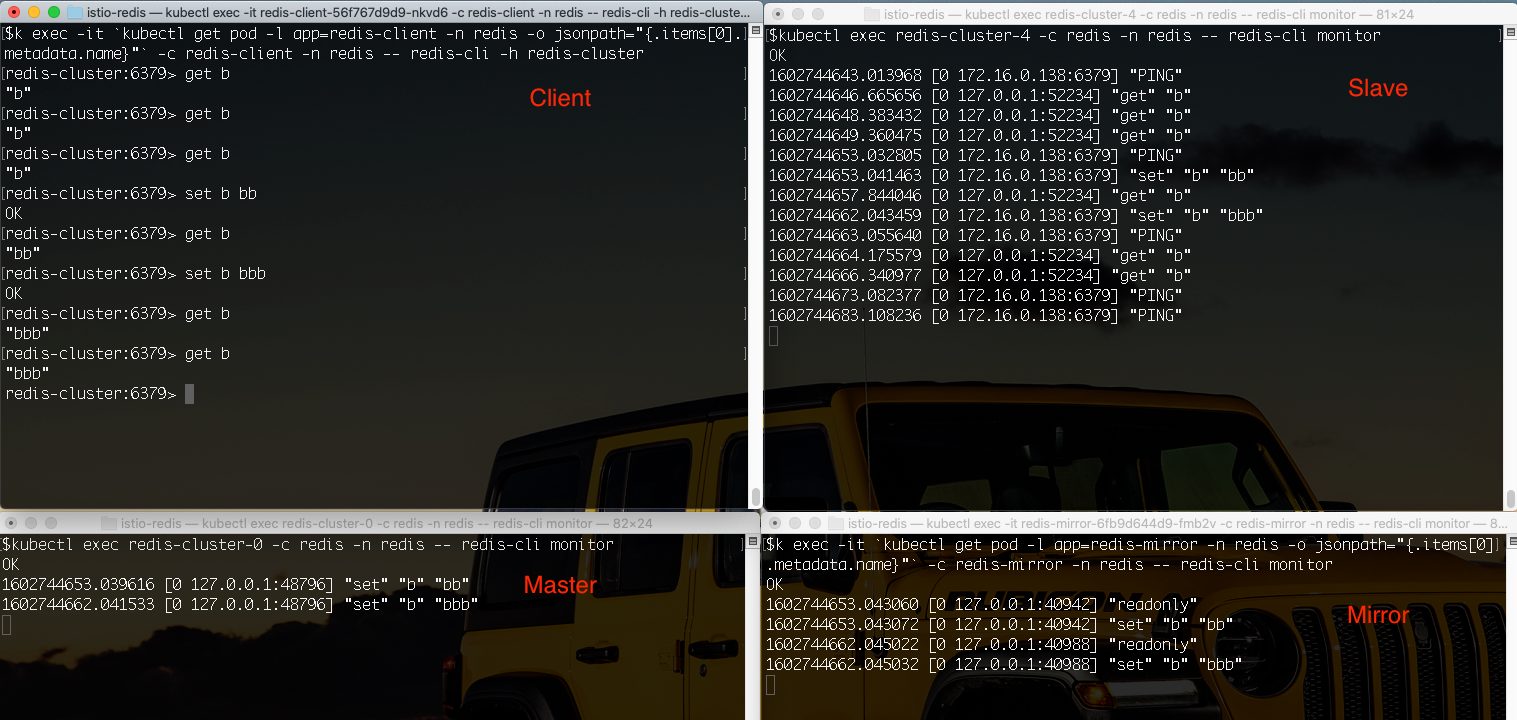
Task: Click the empty redis-cluster:6379> prompt with block cursor
Action: [x=100, y=394]
